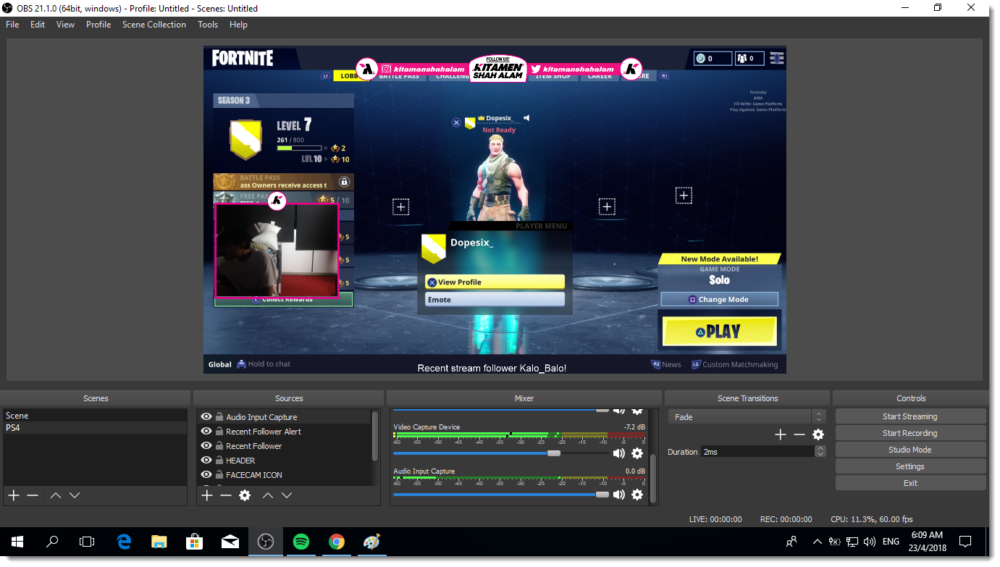This screenshot has height=567, width=1000.
Task: Toggle lock on FACECAM ICON source
Action: (x=219, y=475)
